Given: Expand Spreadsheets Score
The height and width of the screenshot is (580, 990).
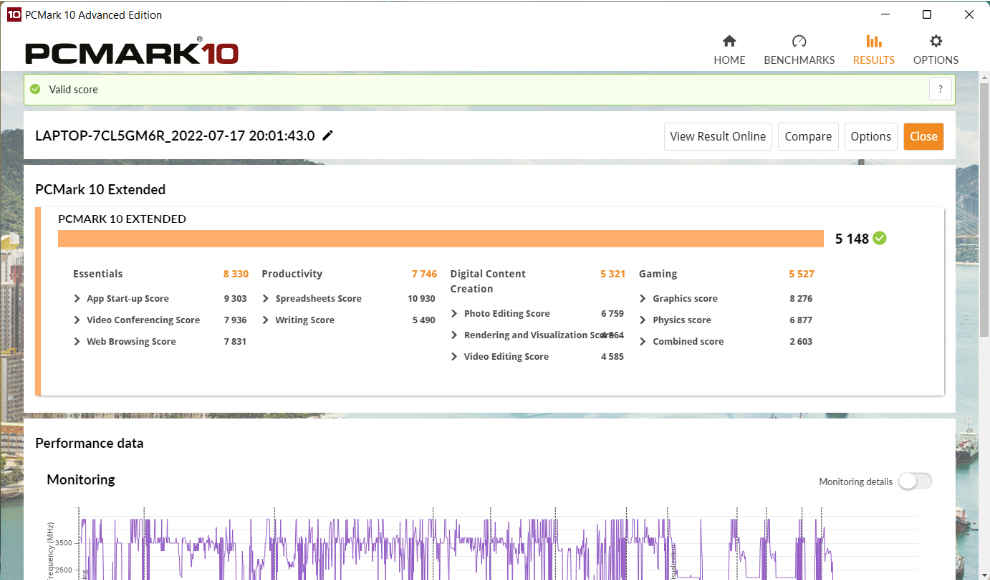Looking at the screenshot, I should point(266,299).
